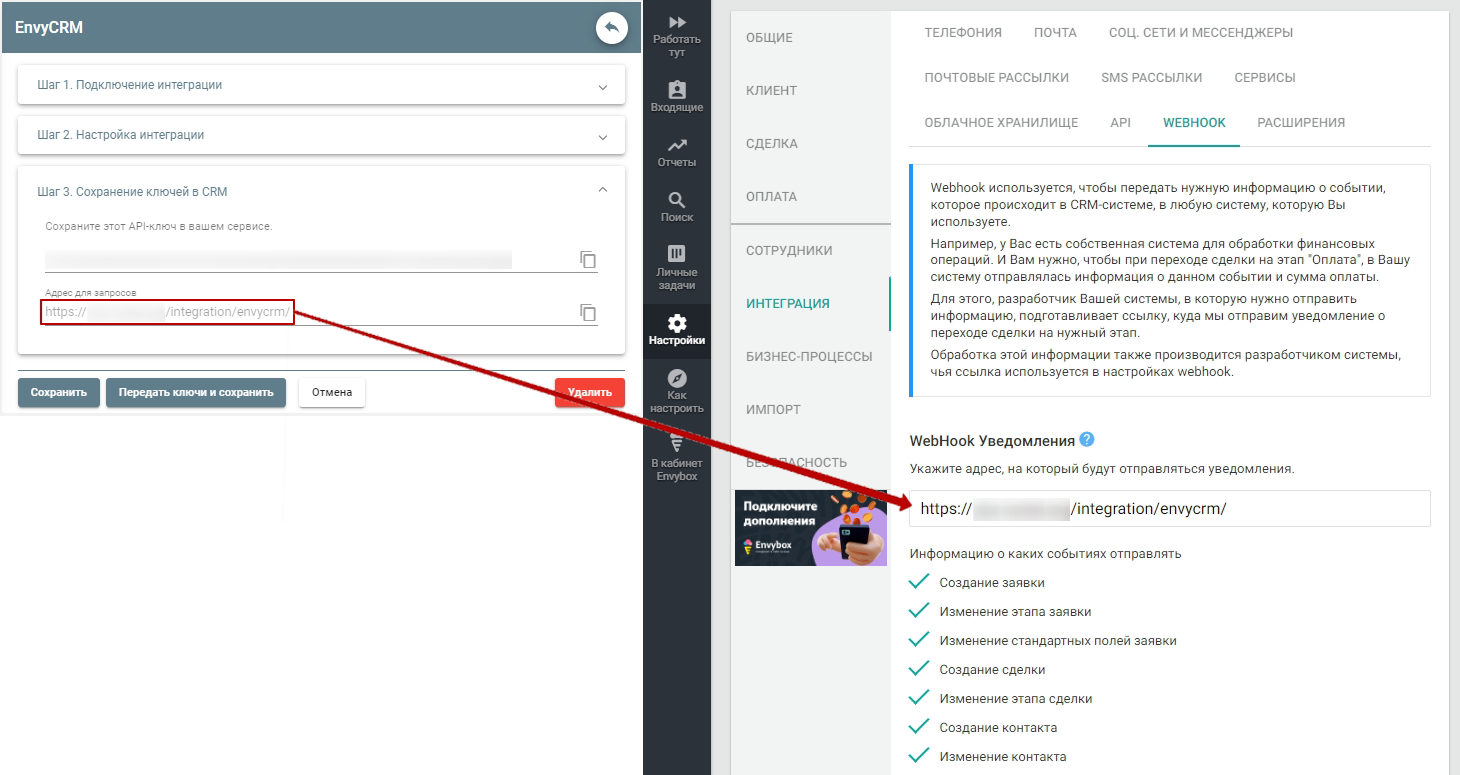This screenshot has height=775, width=1460.
Task: Copy the API key using the copy icon
Action: click(x=588, y=260)
